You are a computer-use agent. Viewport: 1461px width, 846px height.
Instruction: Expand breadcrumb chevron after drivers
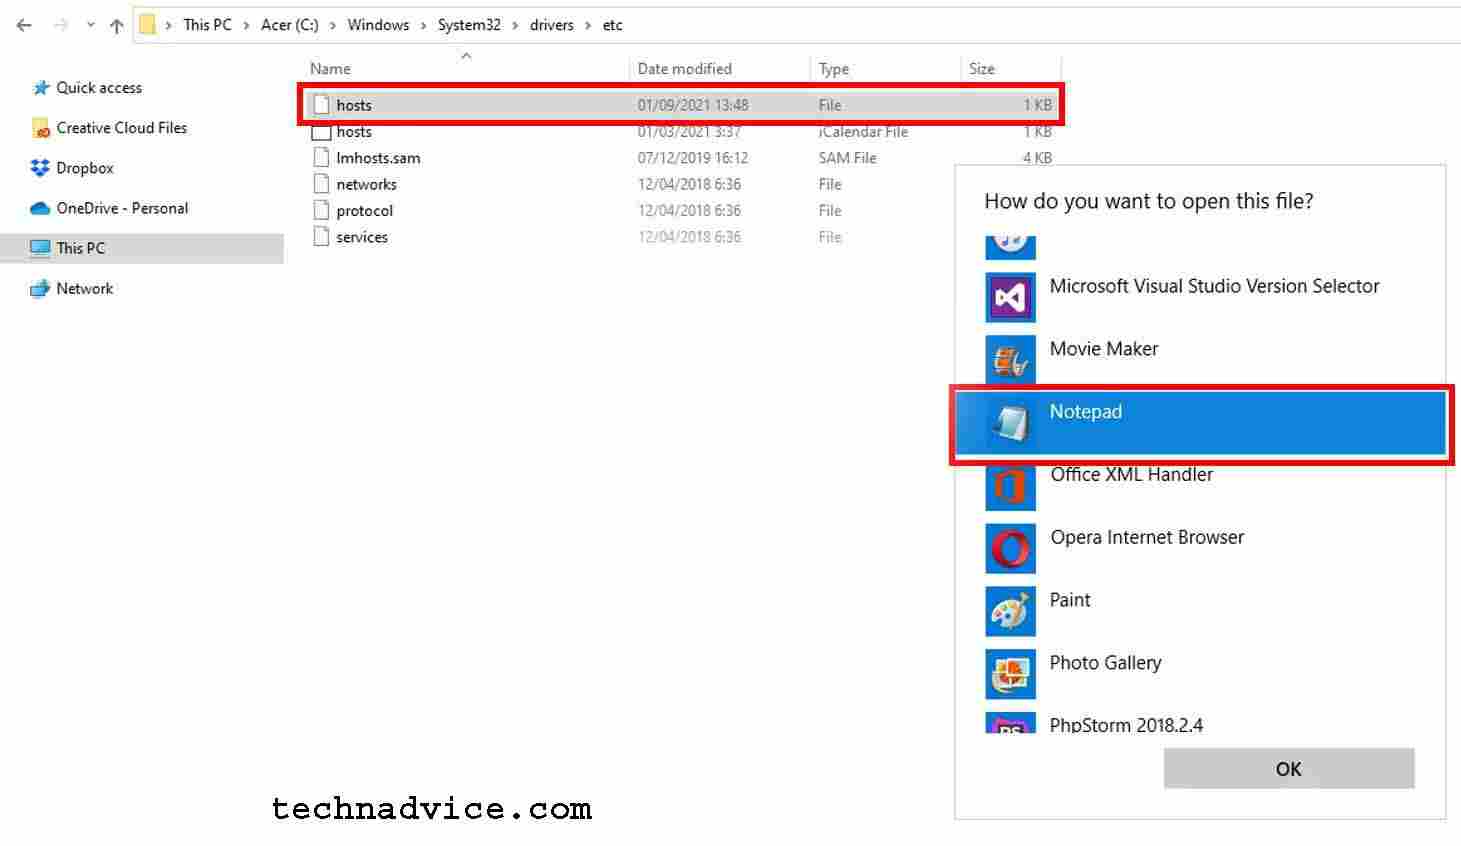point(588,25)
